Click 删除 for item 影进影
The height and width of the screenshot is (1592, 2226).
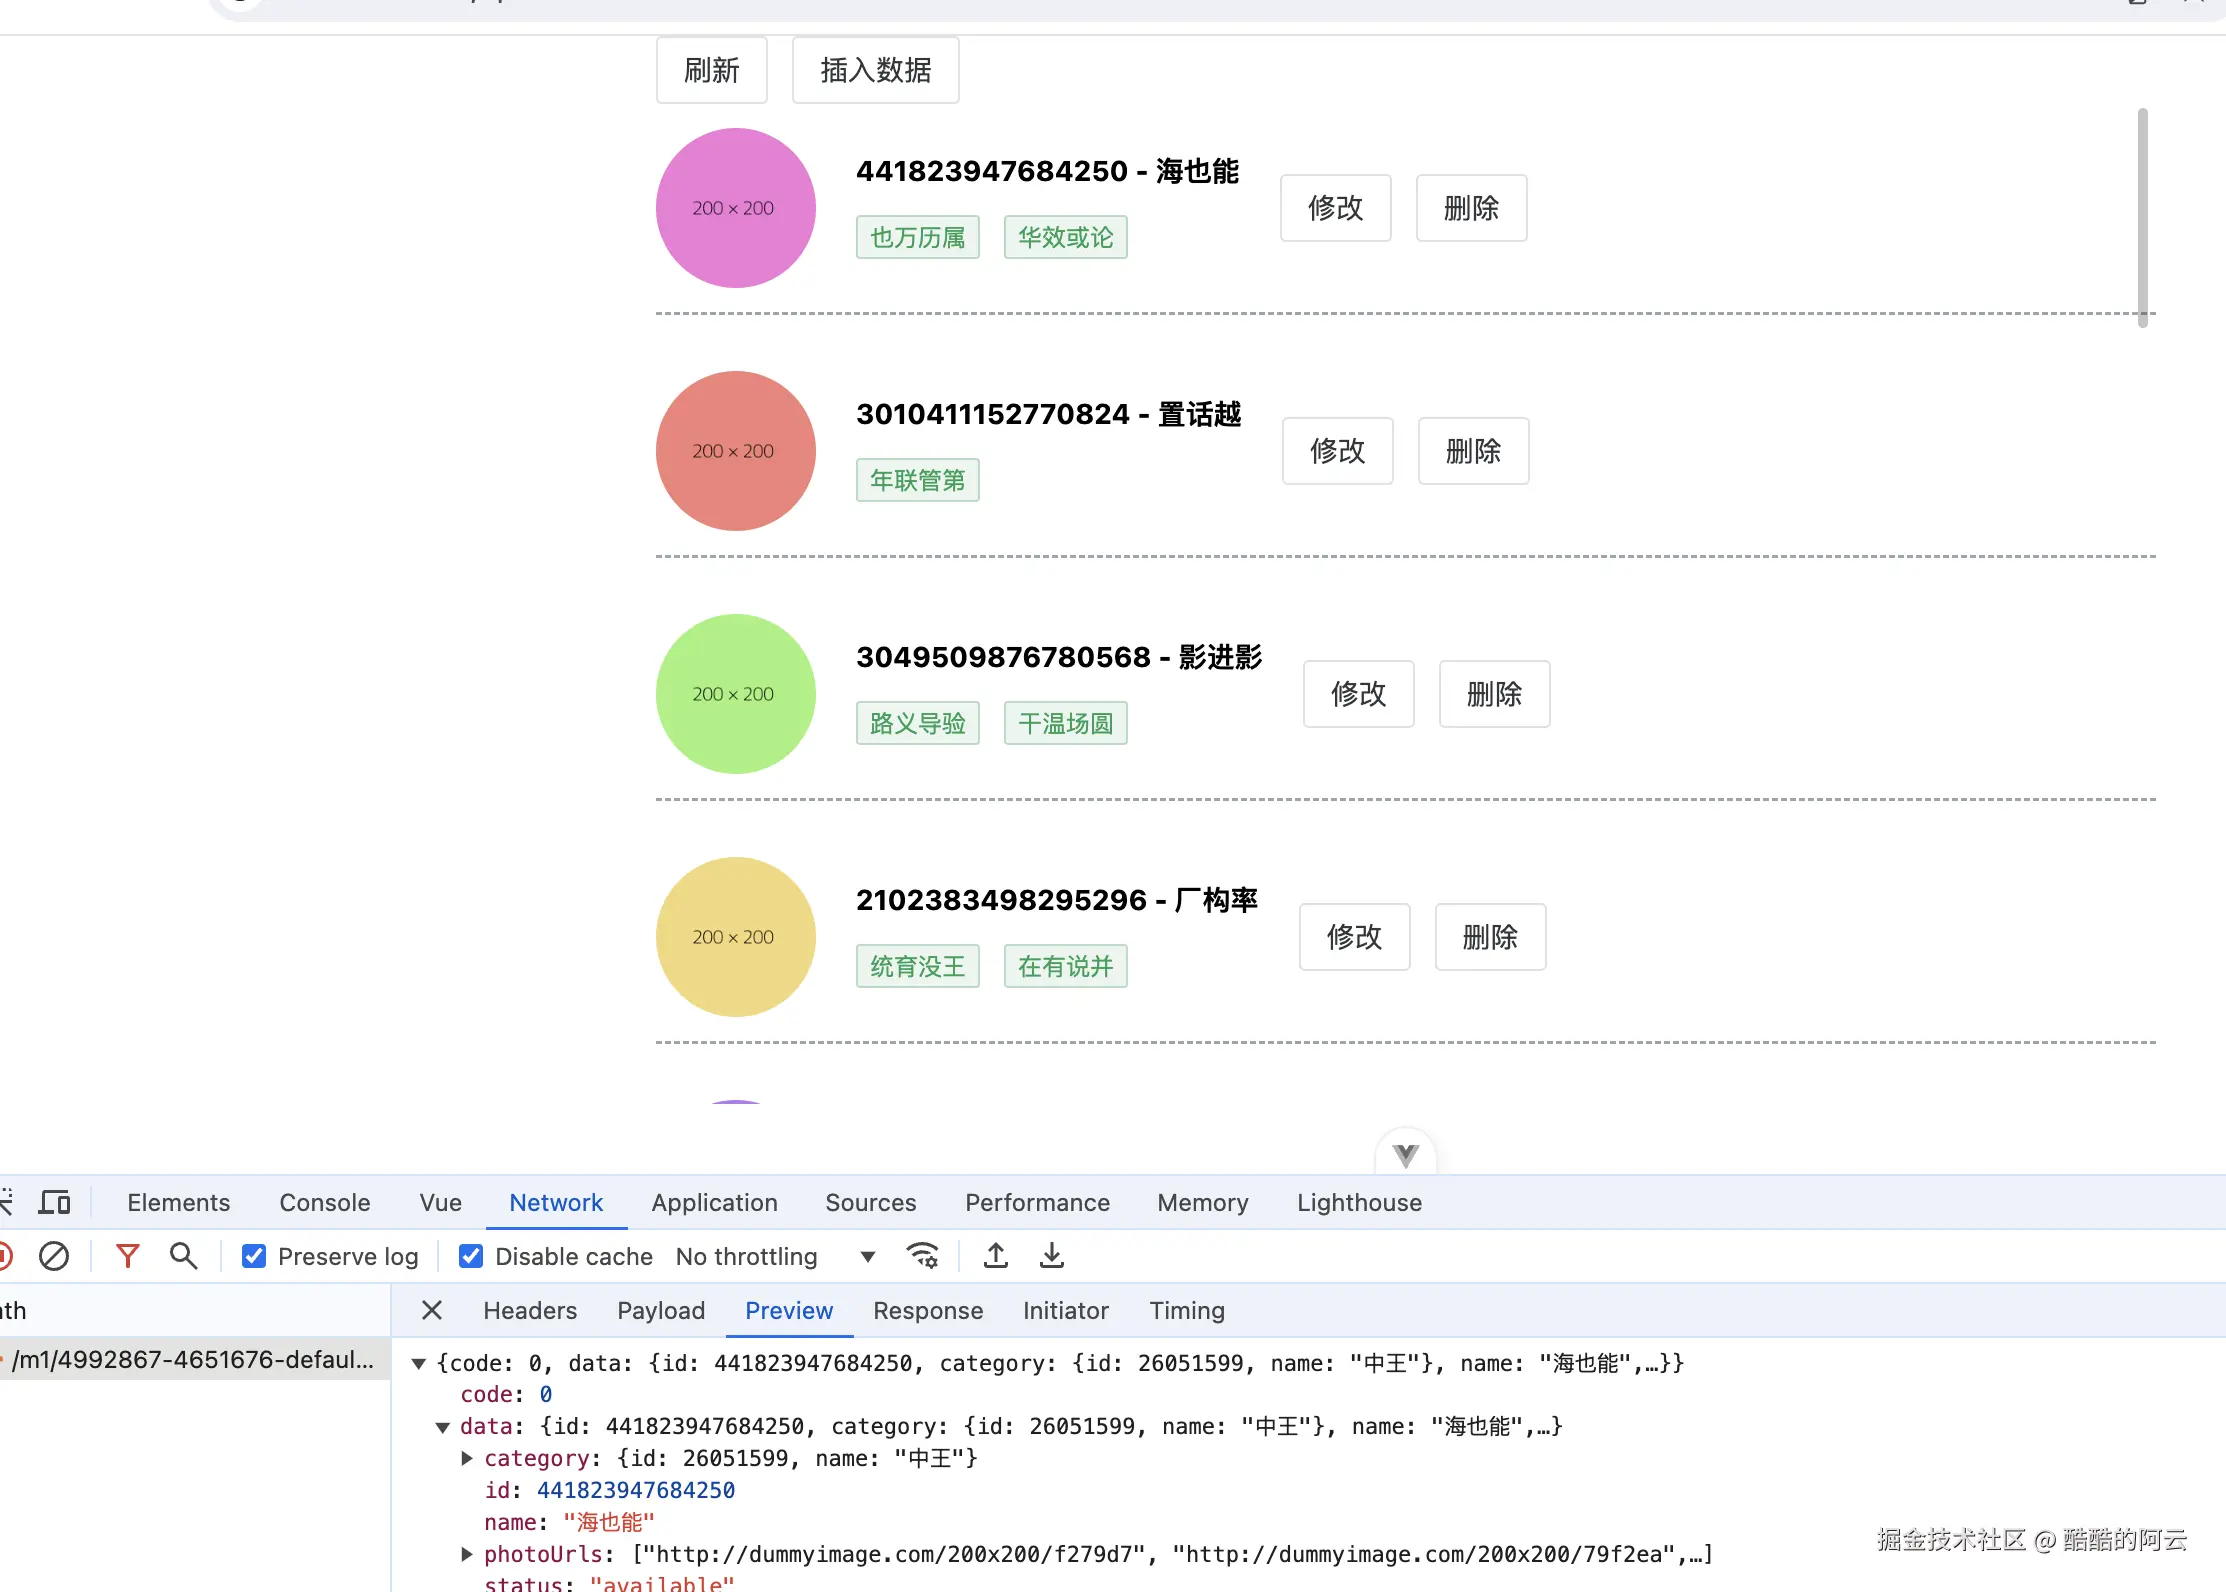[x=1495, y=694]
